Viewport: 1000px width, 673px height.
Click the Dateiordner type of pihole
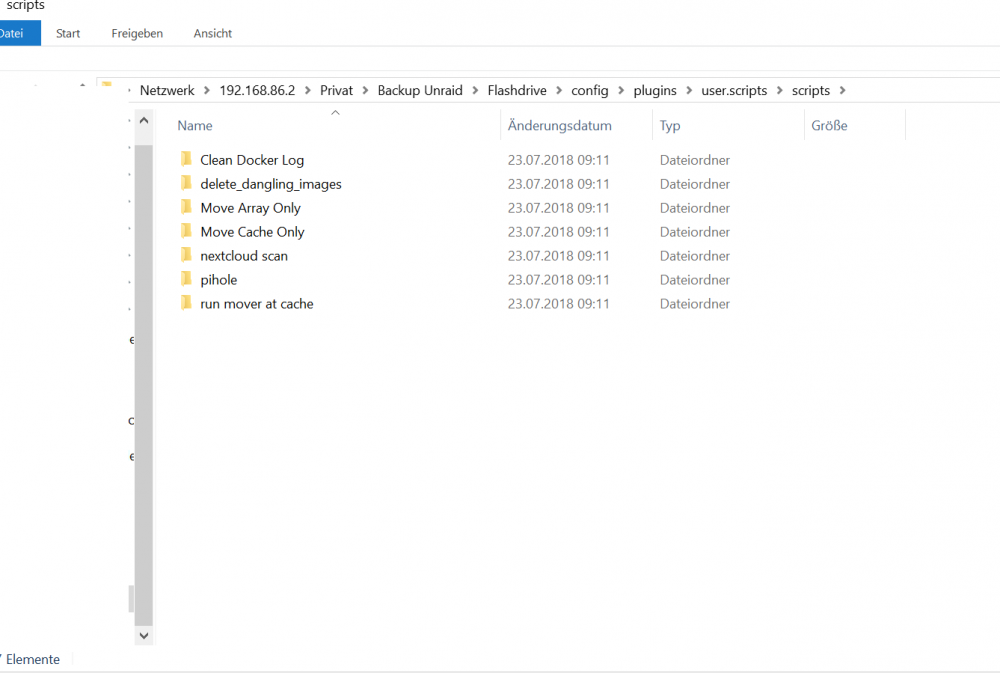(695, 280)
